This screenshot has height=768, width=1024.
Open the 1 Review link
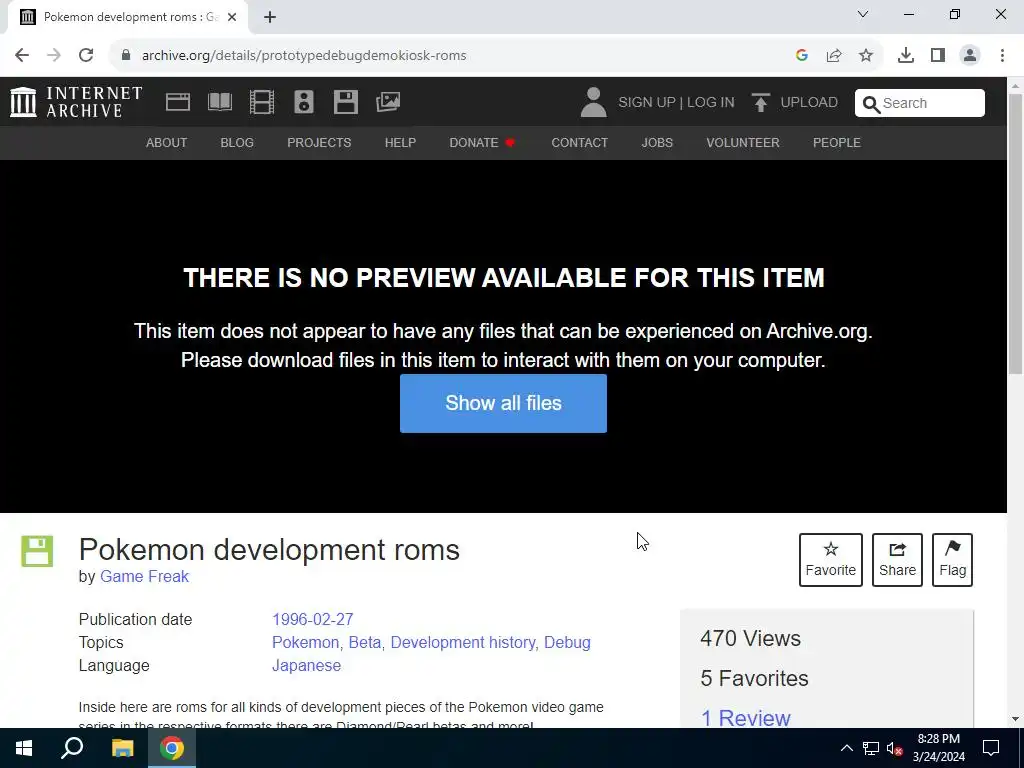(x=745, y=718)
